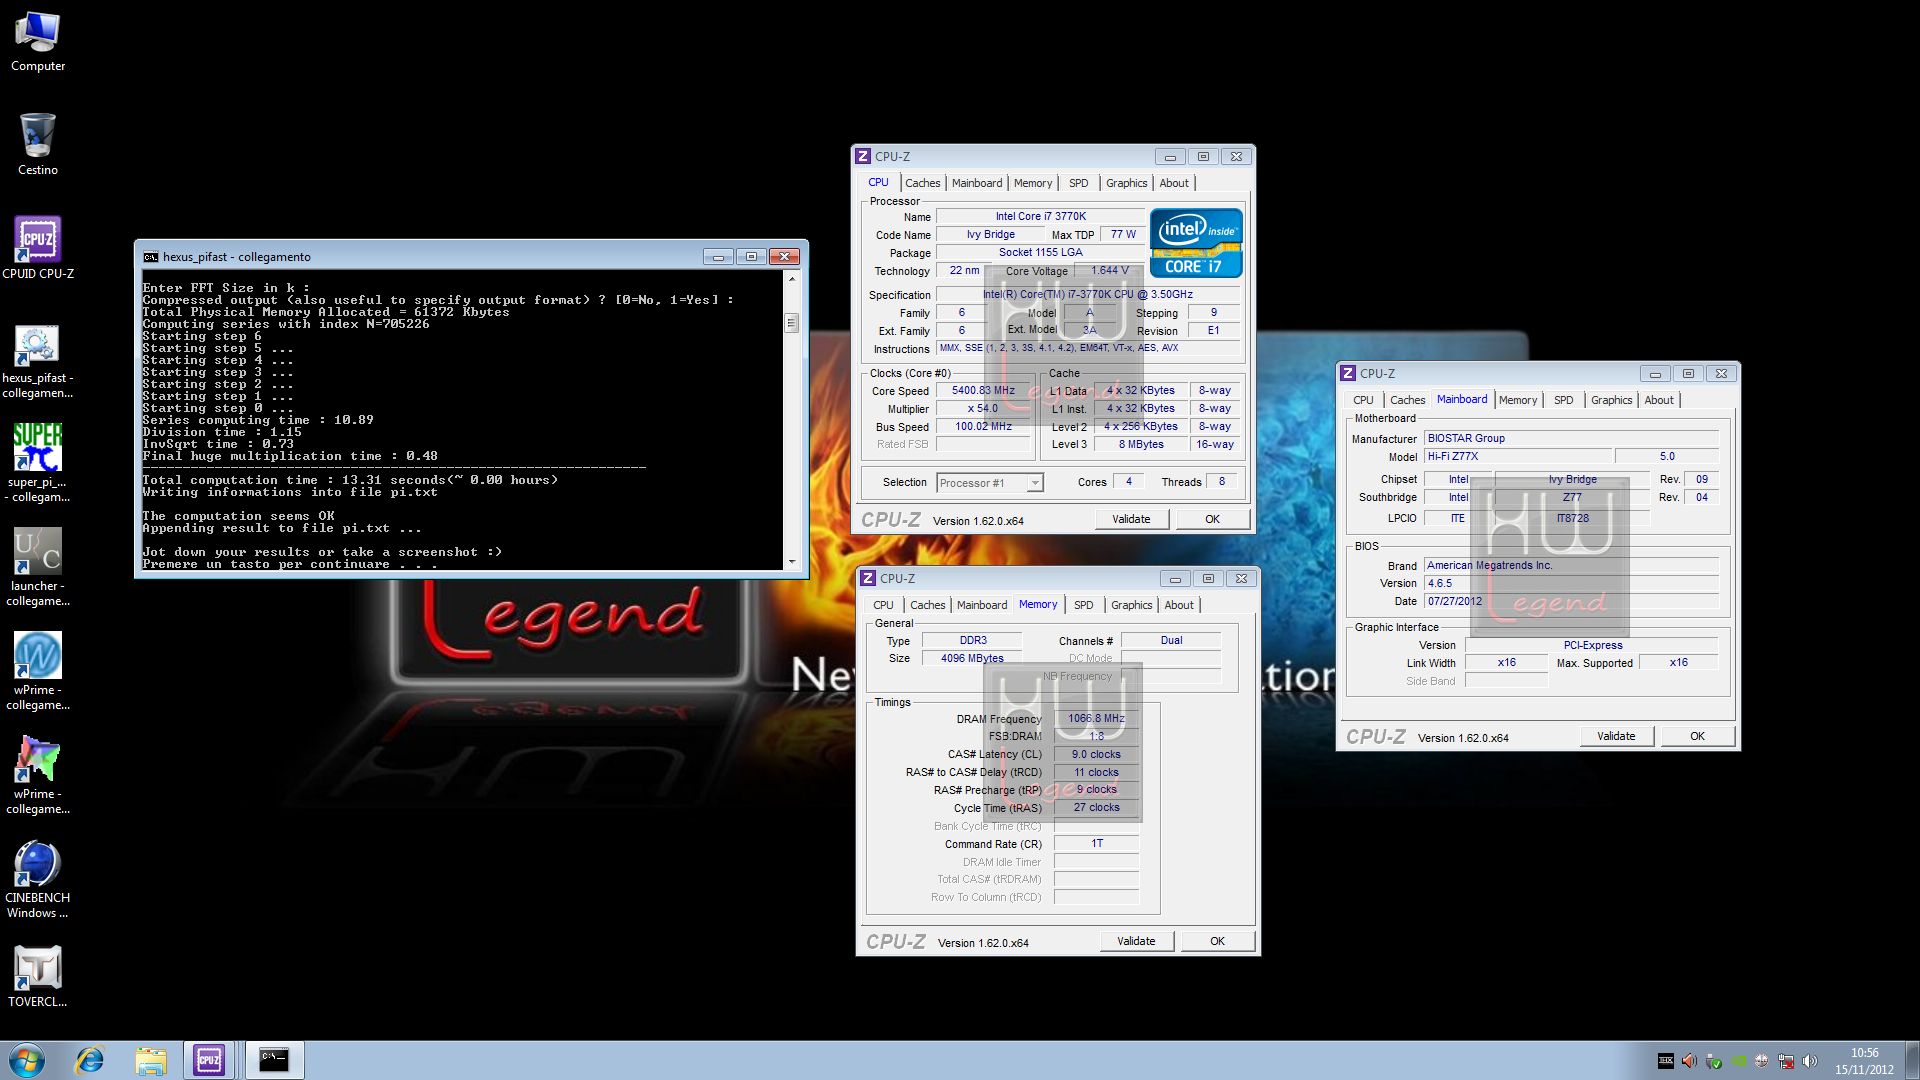Image resolution: width=1920 pixels, height=1080 pixels.
Task: Open Memory tab in the Mainboard CPU-Z window
Action: click(1518, 400)
